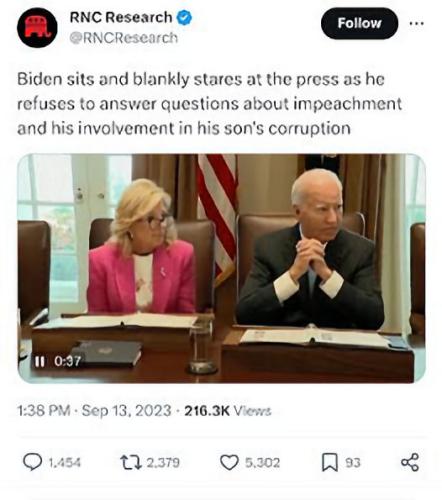Viewport: 442px width, 500px height.
Task: Like the post with the heart icon
Action: 229,463
